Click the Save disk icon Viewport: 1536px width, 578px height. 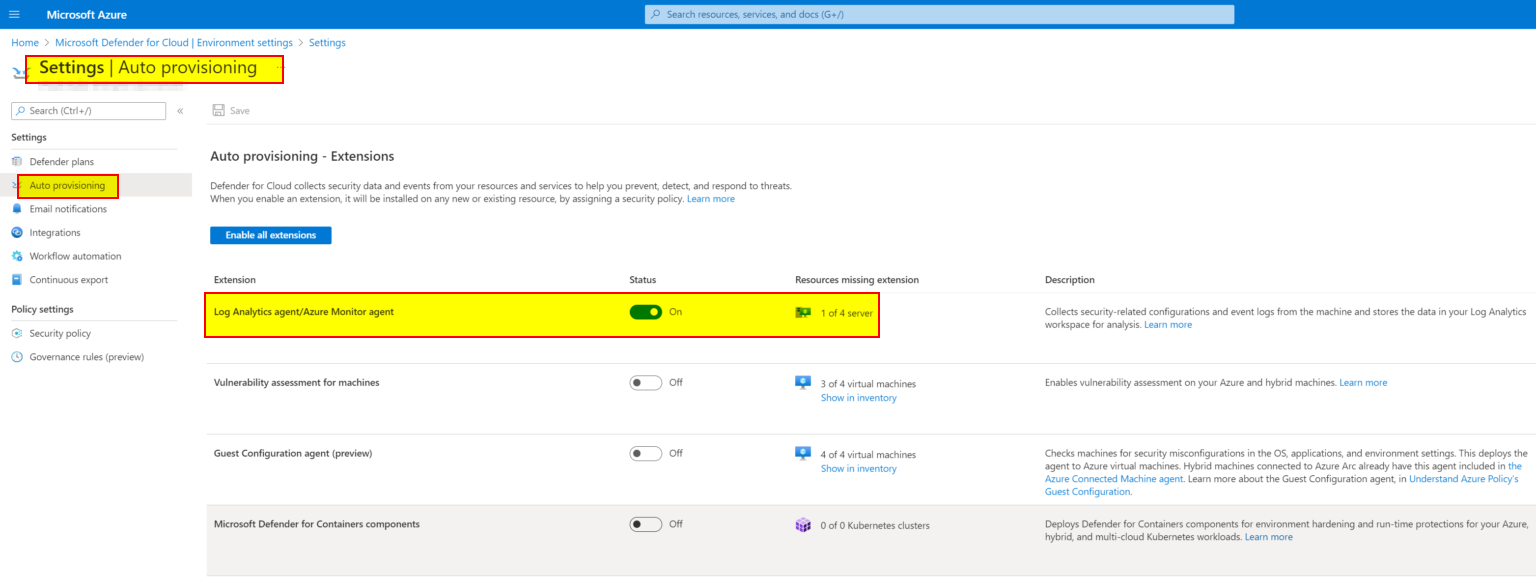click(x=218, y=110)
